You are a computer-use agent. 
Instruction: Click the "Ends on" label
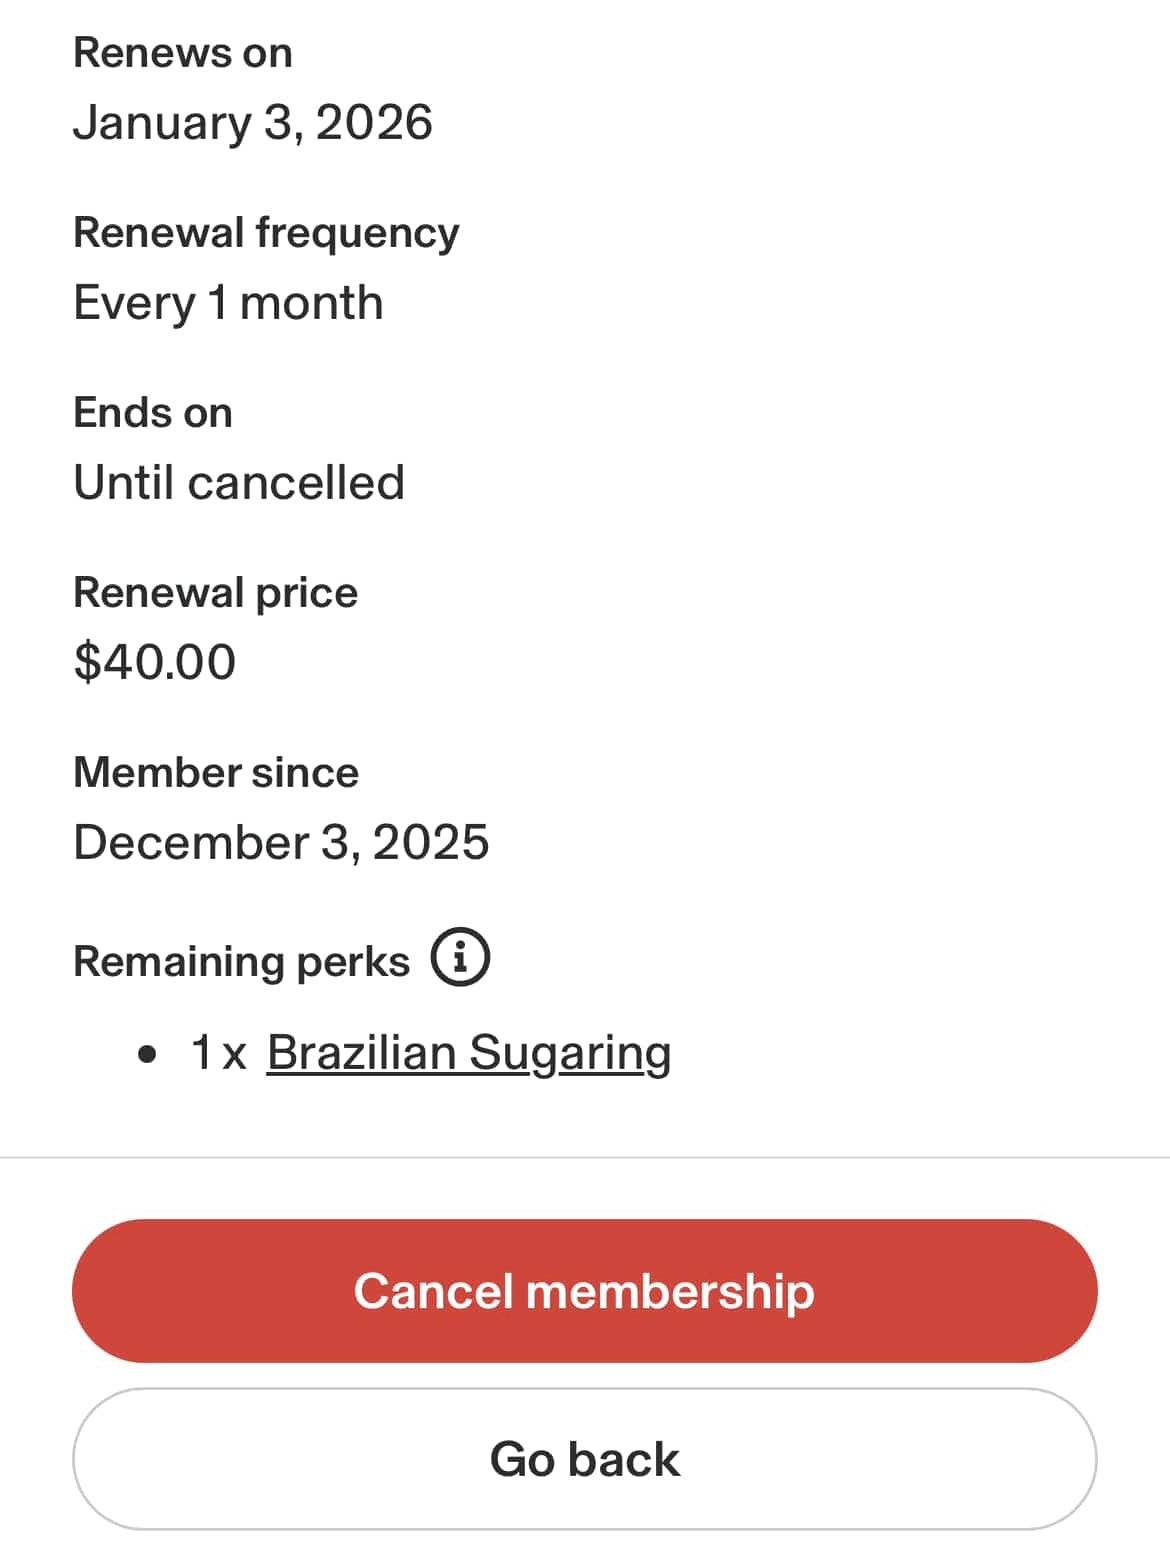[x=153, y=412]
